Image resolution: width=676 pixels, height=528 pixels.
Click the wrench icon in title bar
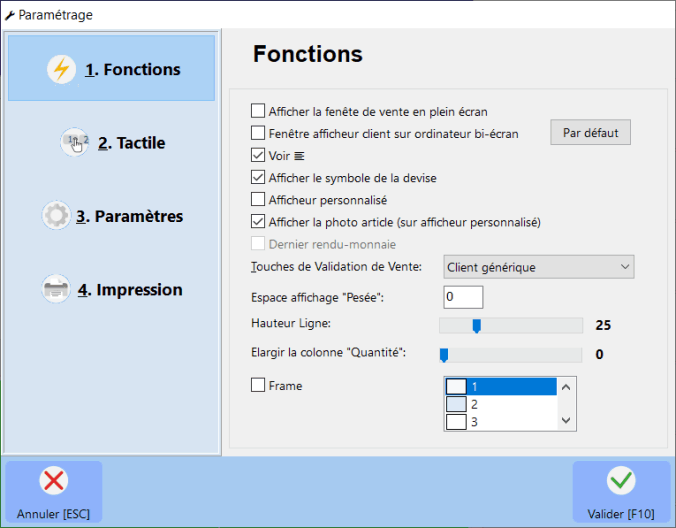[11, 15]
